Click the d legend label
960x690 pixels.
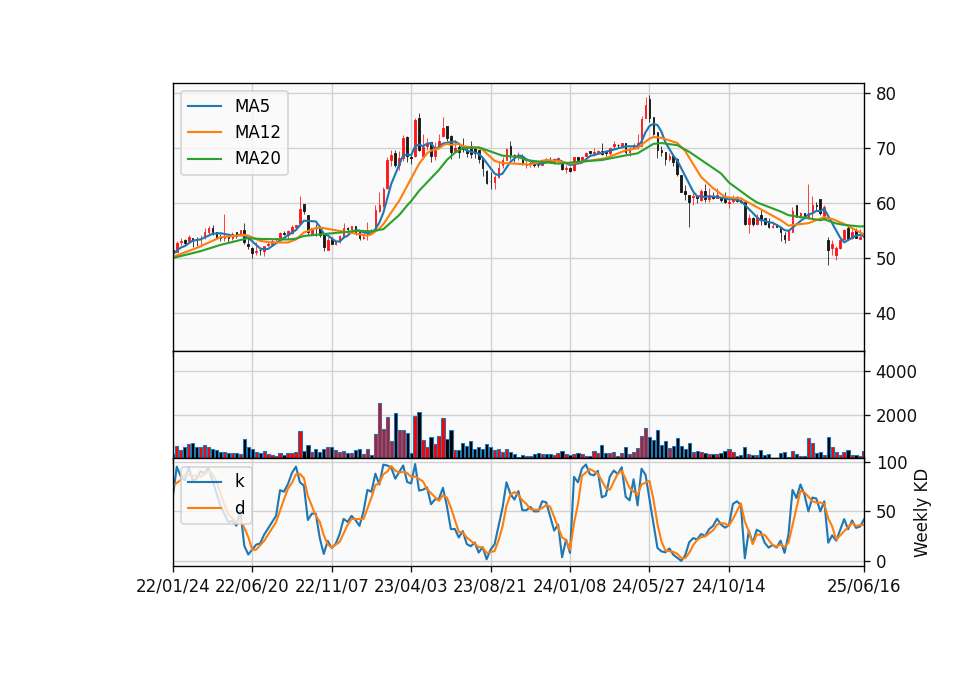[240, 508]
